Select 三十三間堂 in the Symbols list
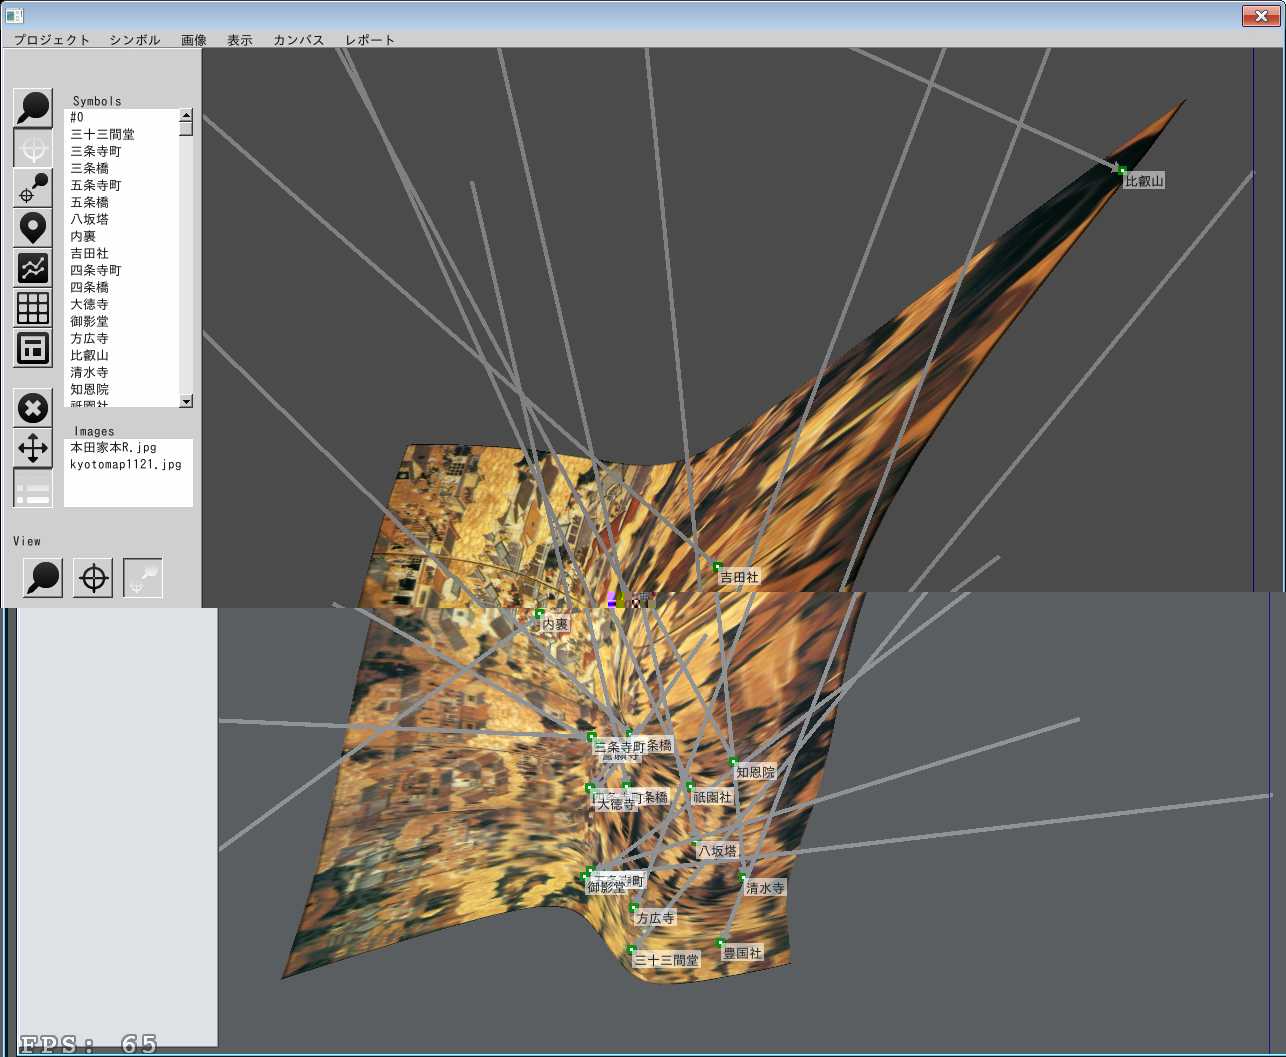Screen dimensions: 1286x1057 [x=121, y=134]
